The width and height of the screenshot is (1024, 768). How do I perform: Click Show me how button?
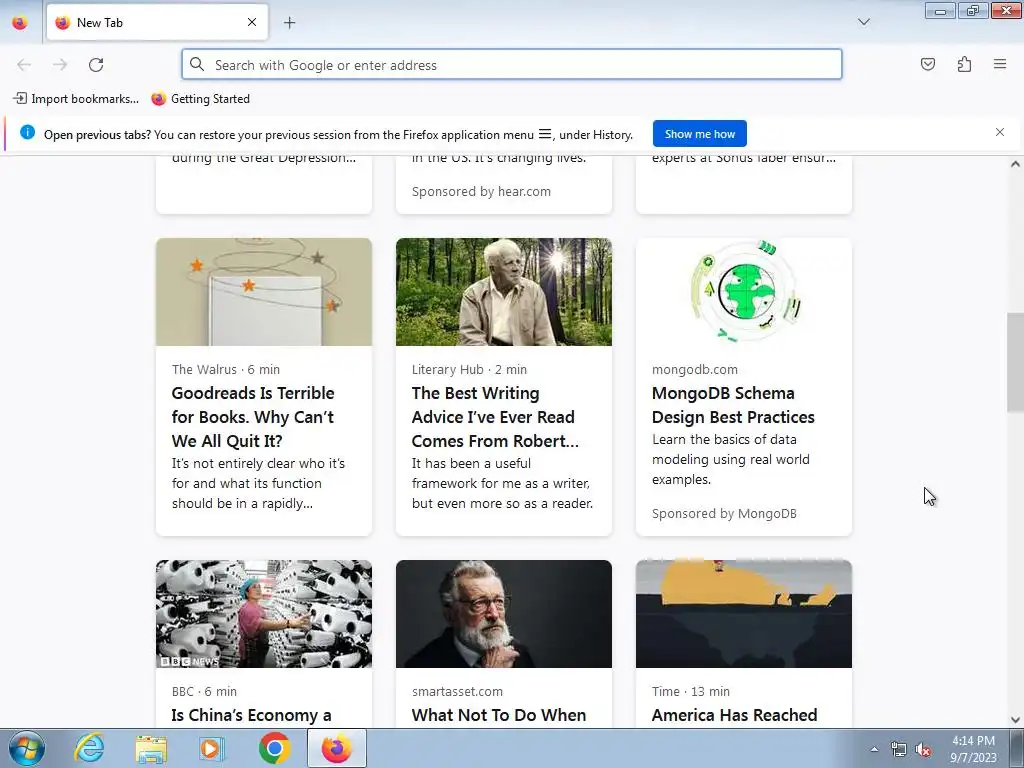[x=699, y=134]
